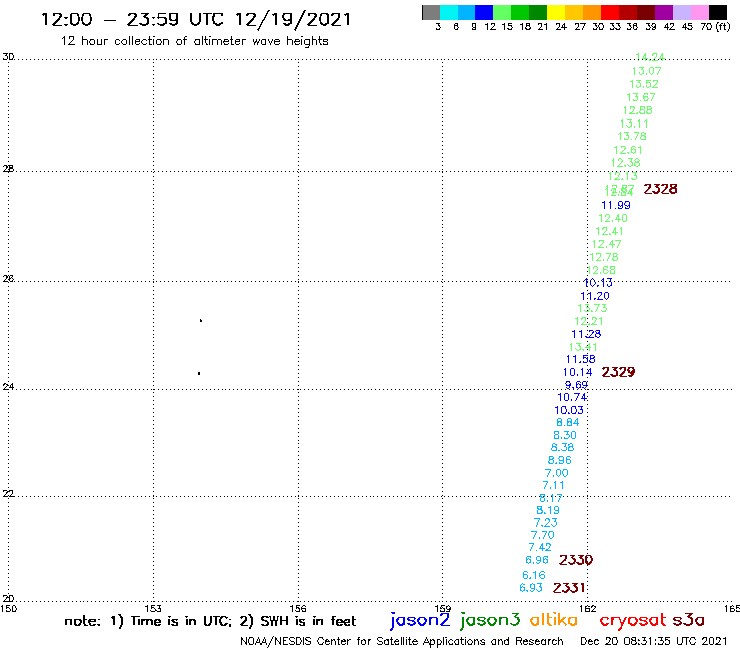This screenshot has height=650, width=740.
Task: Click the lavender swatch in the color legend
Action: pyautogui.click(x=681, y=12)
